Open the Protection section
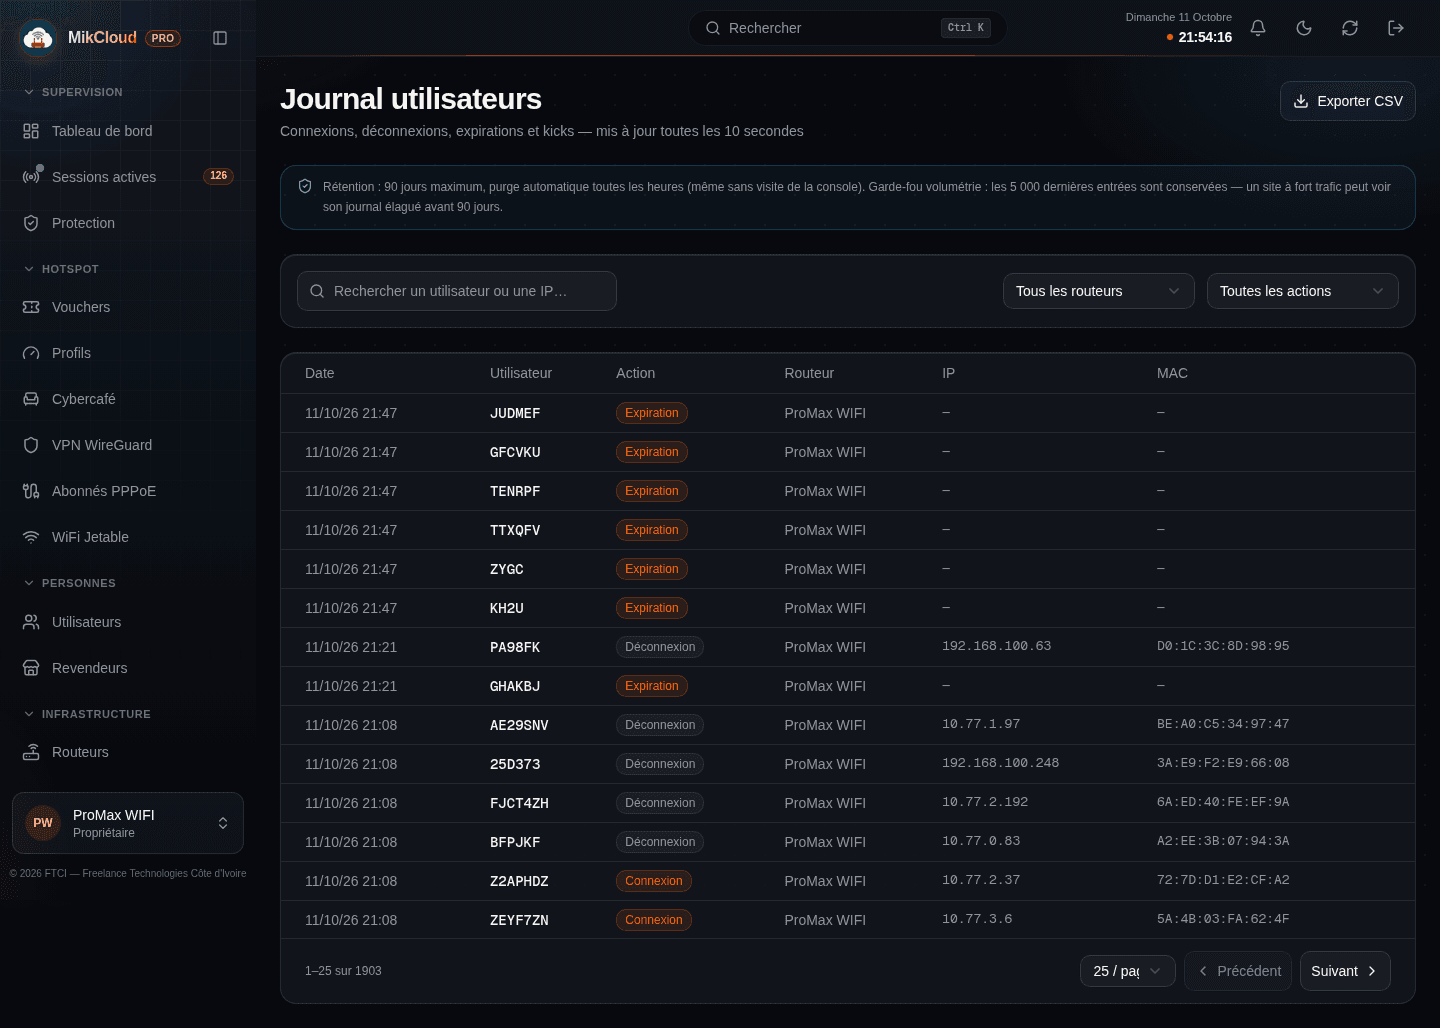This screenshot has width=1440, height=1028. (x=128, y=223)
